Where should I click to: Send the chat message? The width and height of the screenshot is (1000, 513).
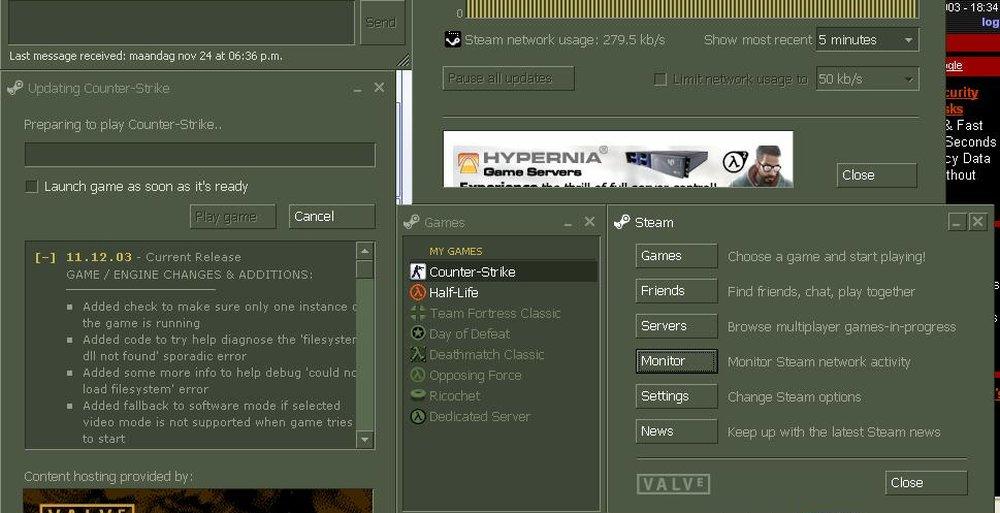click(382, 22)
